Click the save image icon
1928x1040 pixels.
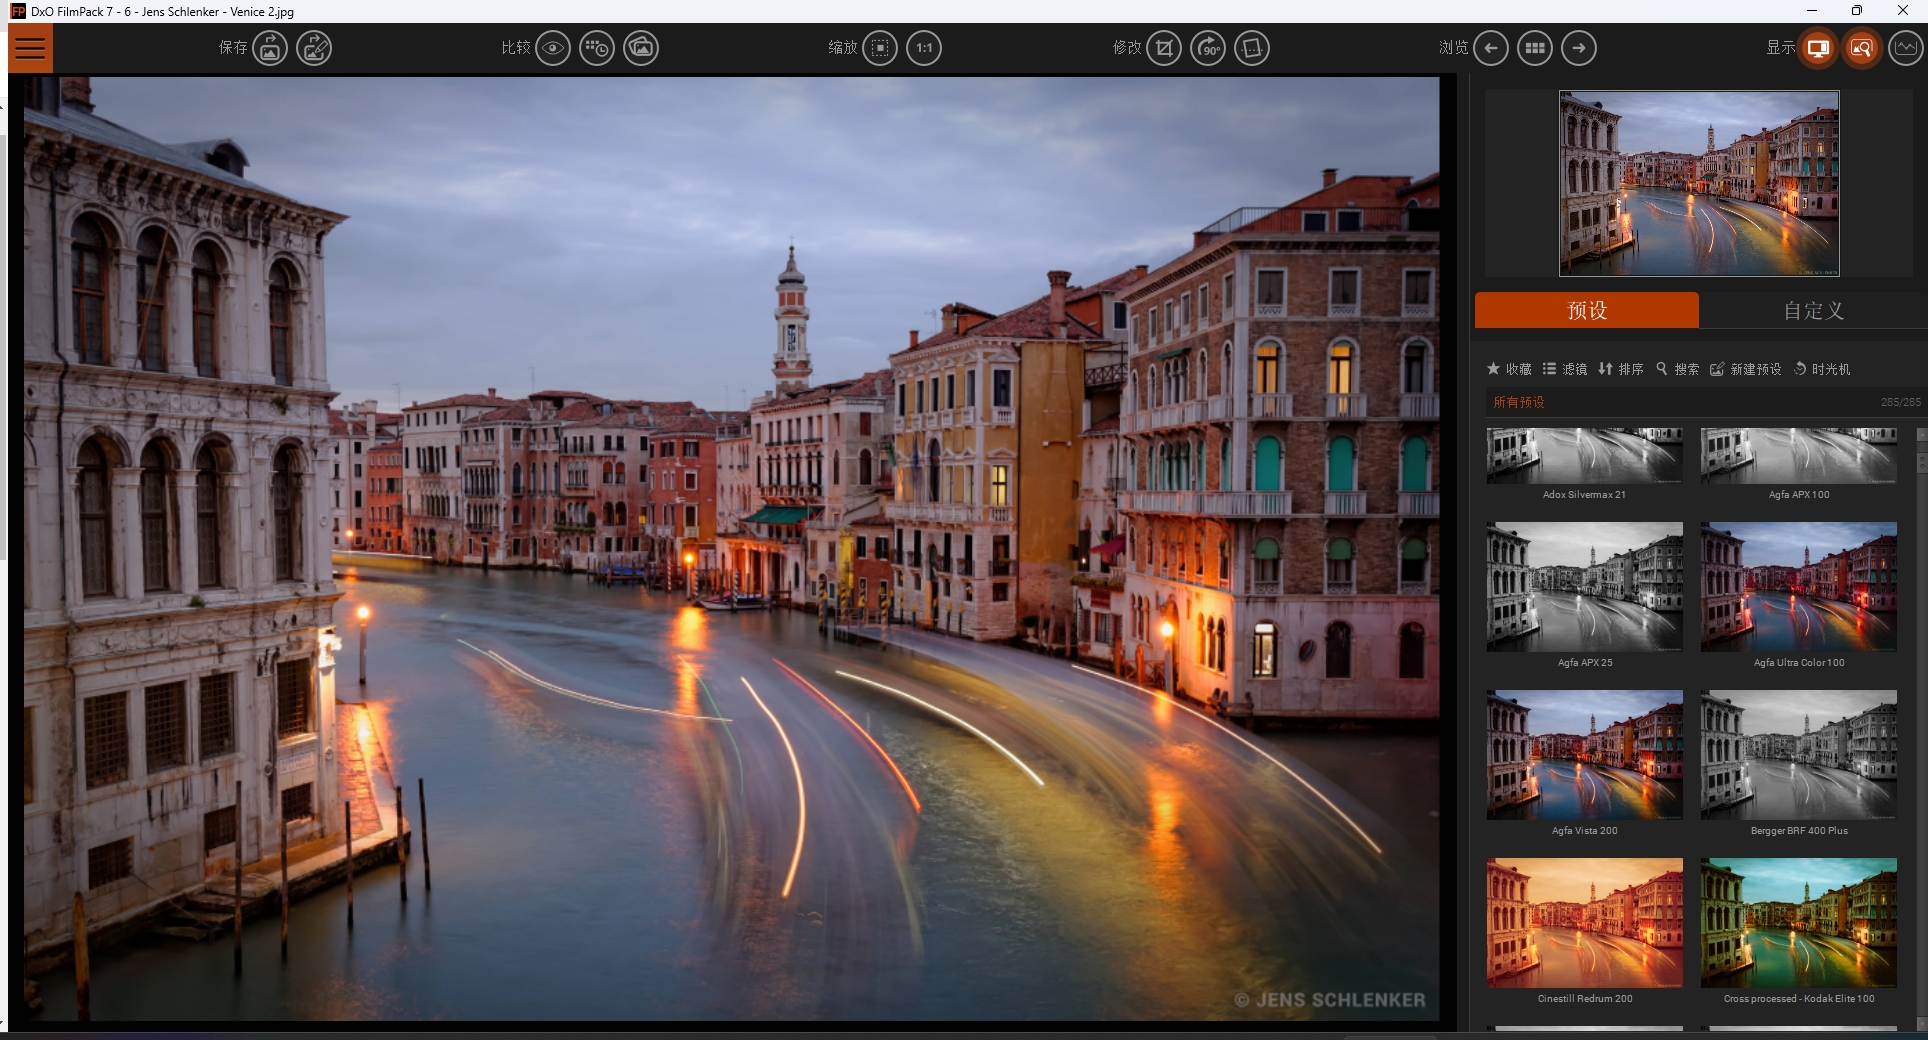coord(270,48)
